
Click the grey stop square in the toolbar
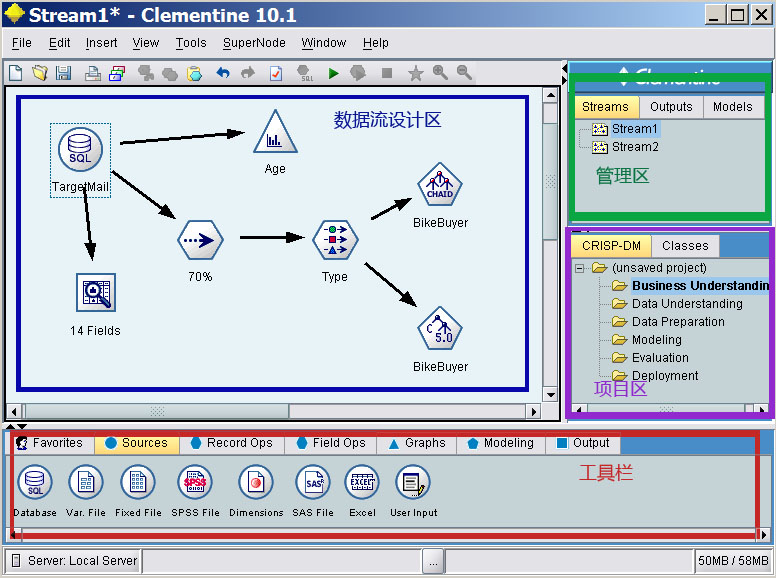pos(387,73)
